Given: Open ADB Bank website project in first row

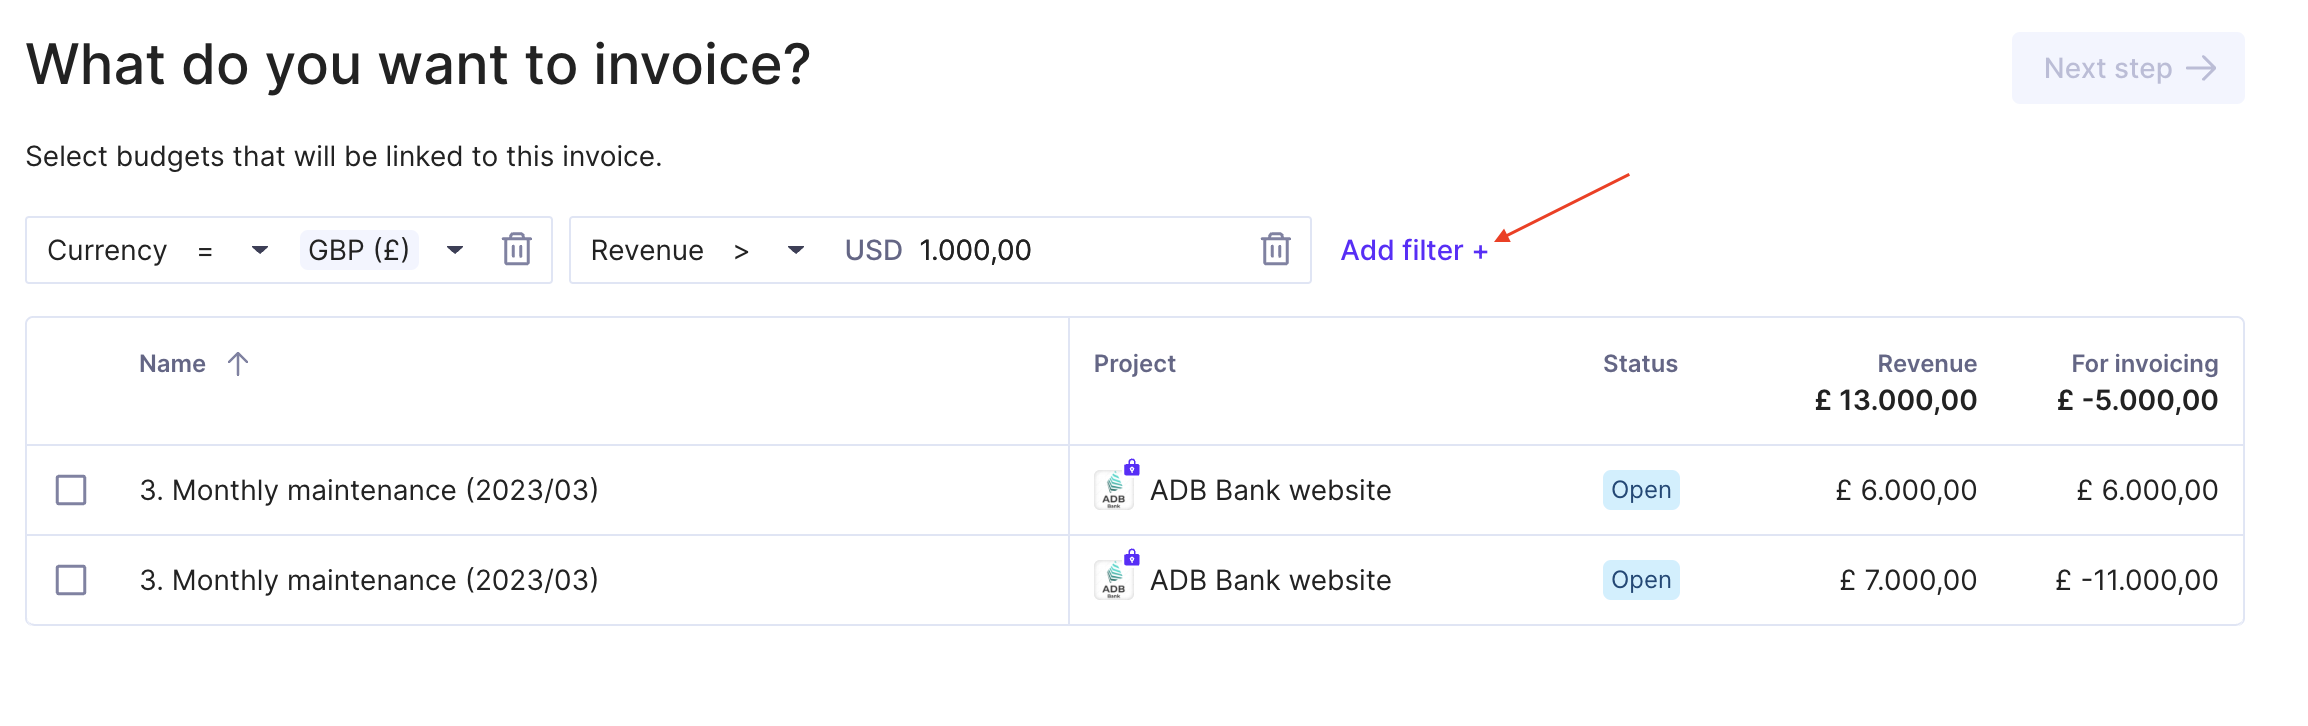Looking at the screenshot, I should [1270, 490].
